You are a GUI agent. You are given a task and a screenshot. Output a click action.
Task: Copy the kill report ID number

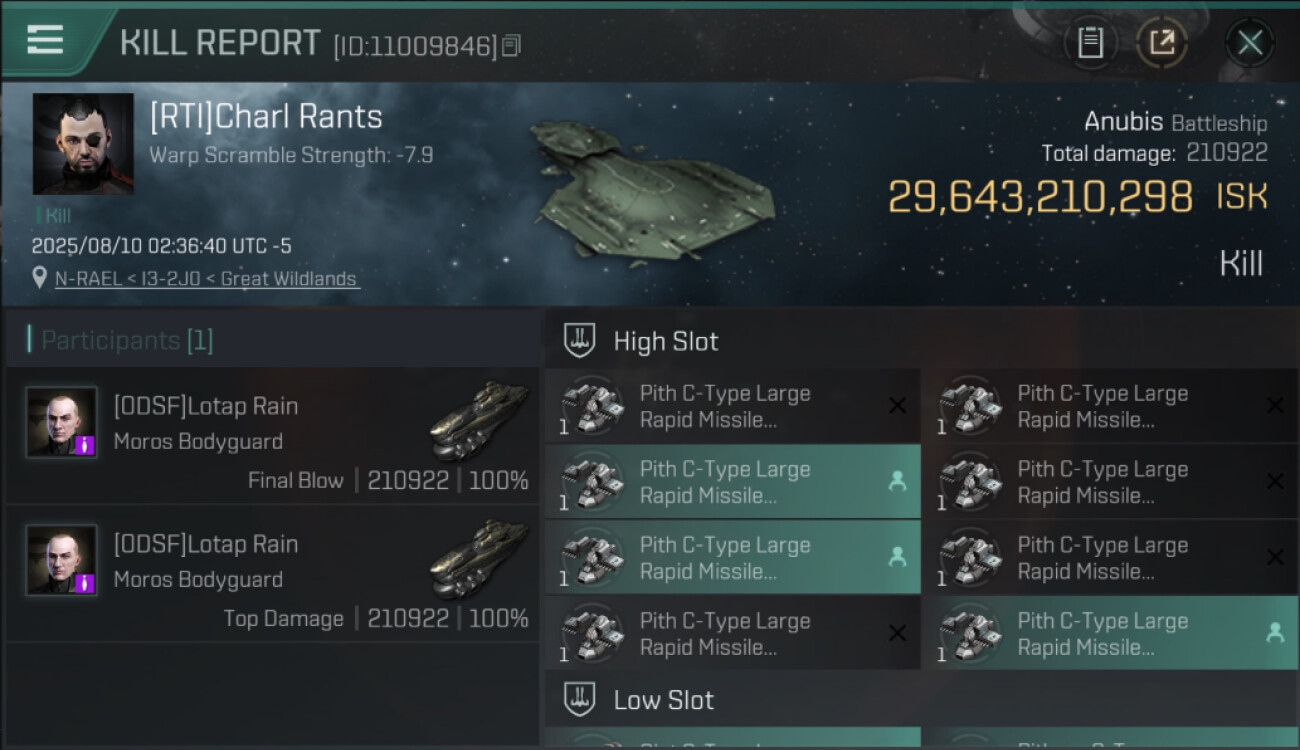(x=512, y=46)
